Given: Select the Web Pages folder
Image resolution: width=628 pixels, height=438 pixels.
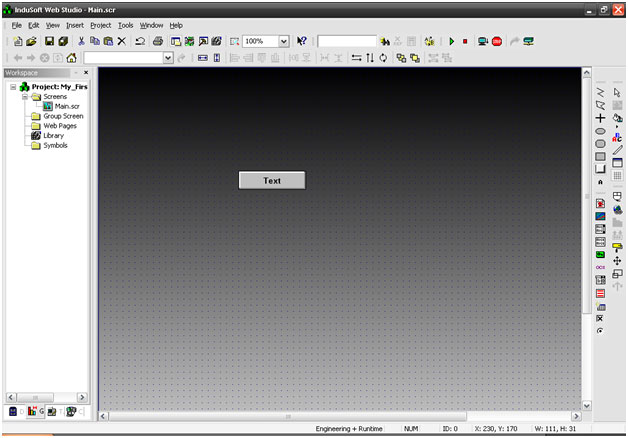Looking at the screenshot, I should 60,126.
